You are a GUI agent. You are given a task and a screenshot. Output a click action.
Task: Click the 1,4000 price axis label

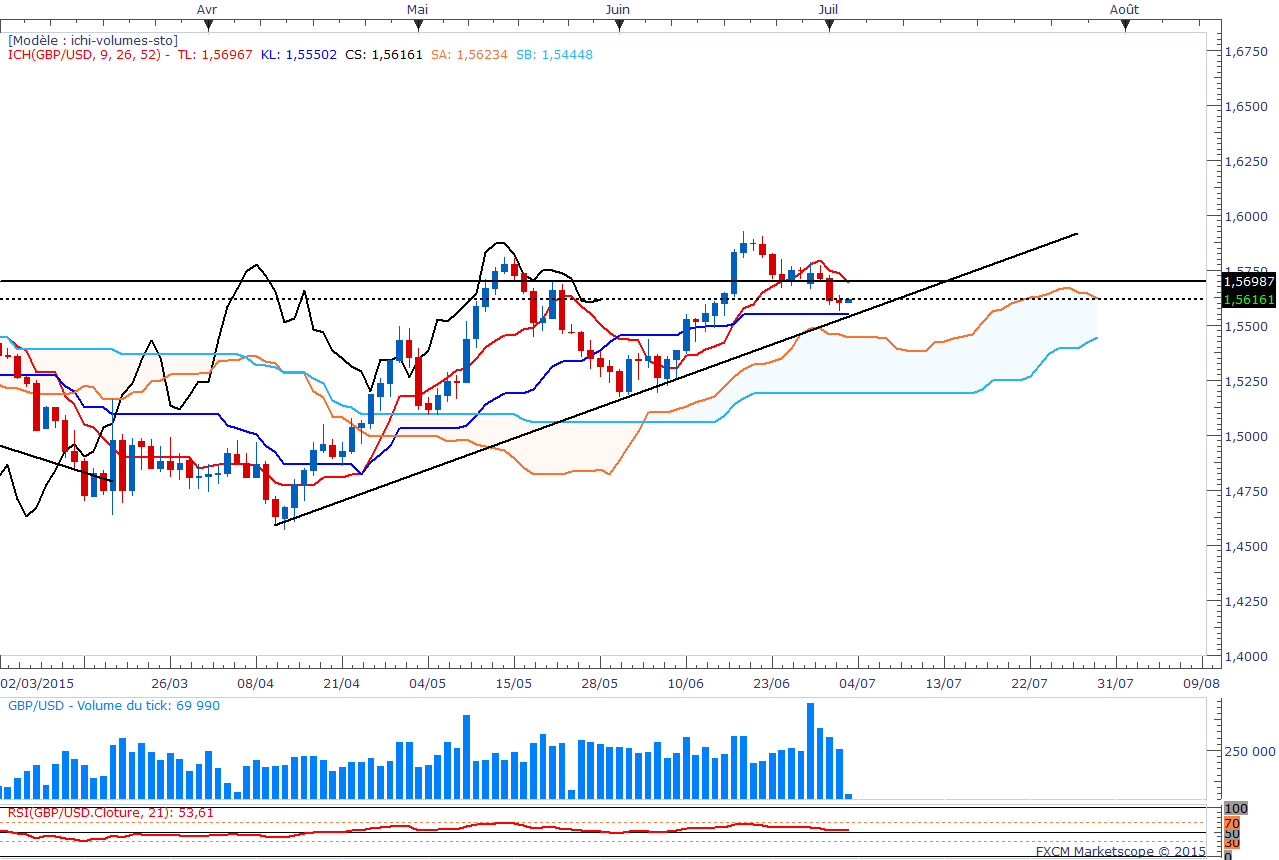click(x=1248, y=656)
